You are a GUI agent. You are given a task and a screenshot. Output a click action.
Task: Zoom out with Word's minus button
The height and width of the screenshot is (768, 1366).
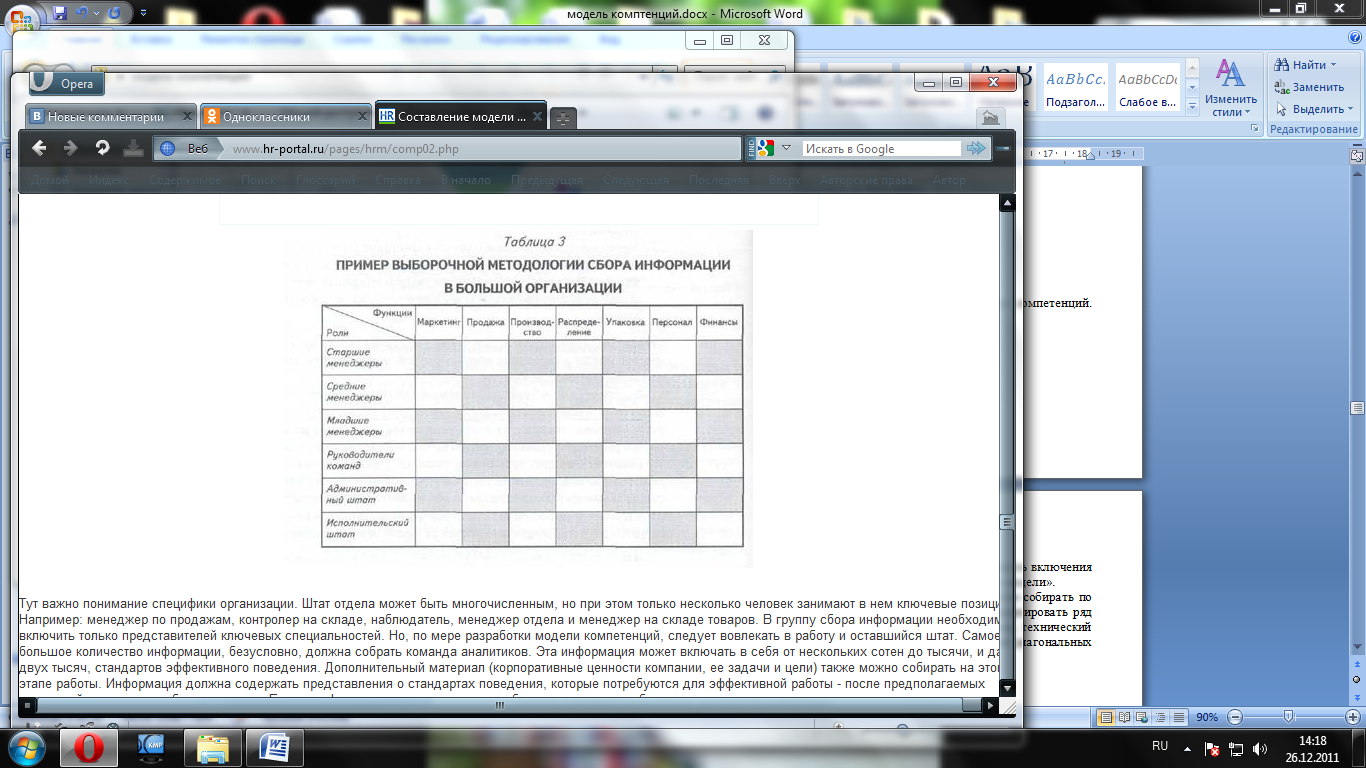point(1235,717)
